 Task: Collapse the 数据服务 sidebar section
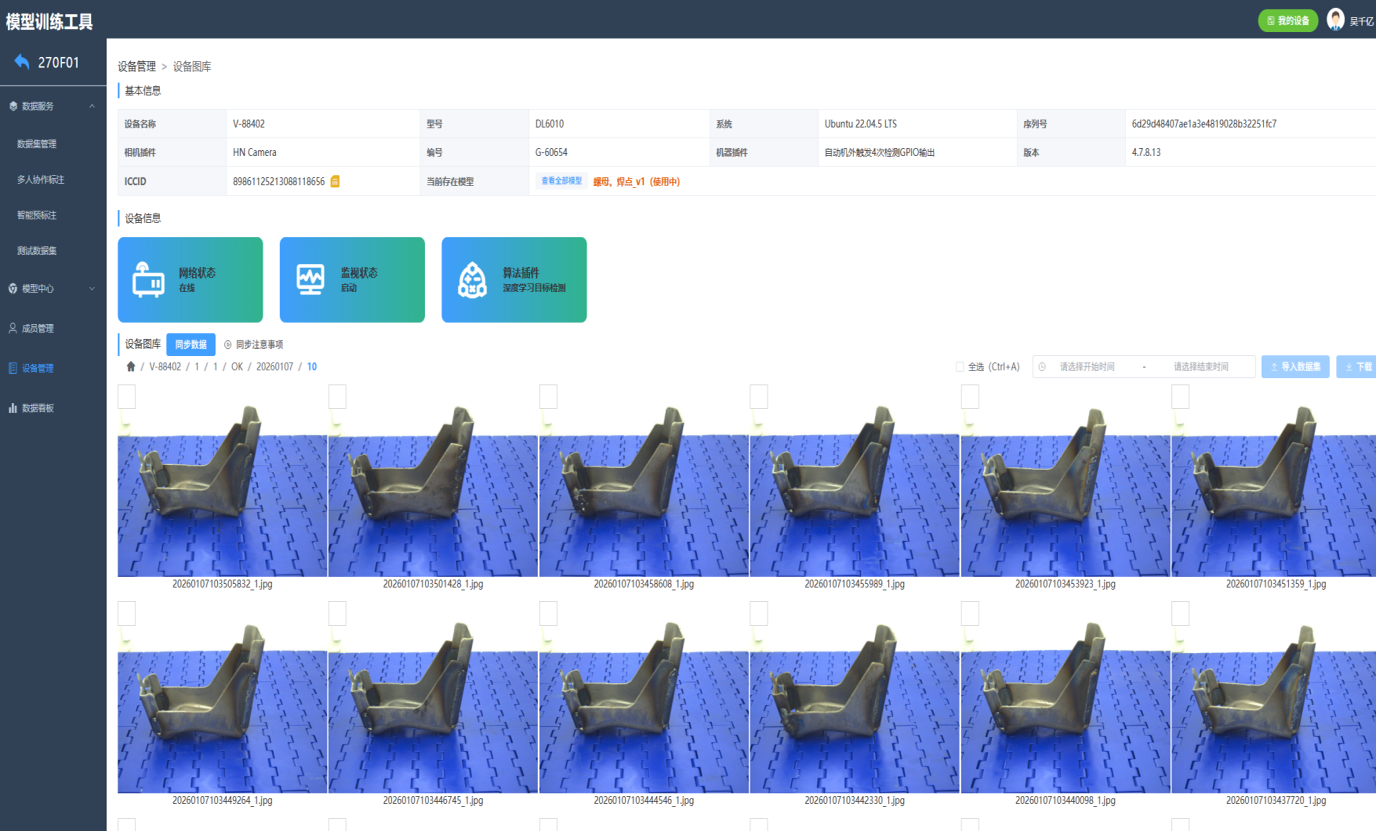click(91, 106)
